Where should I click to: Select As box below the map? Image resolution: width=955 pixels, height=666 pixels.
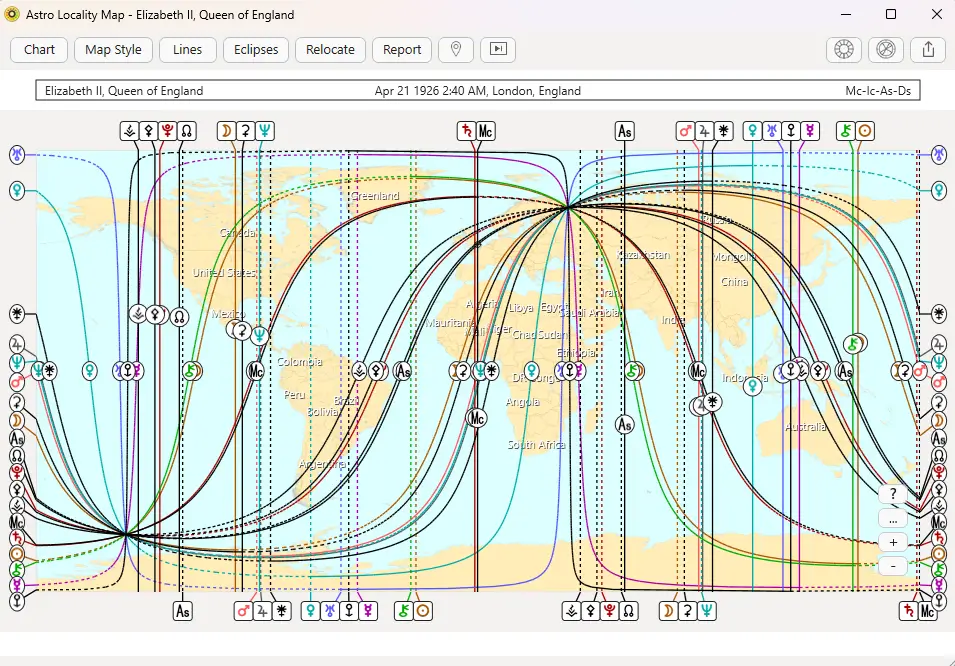(183, 611)
